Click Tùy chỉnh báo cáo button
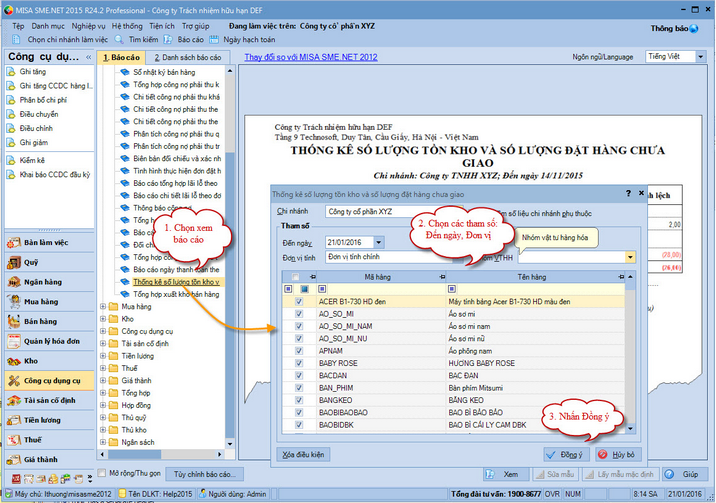The width and height of the screenshot is (716, 503). pyautogui.click(x=205, y=474)
